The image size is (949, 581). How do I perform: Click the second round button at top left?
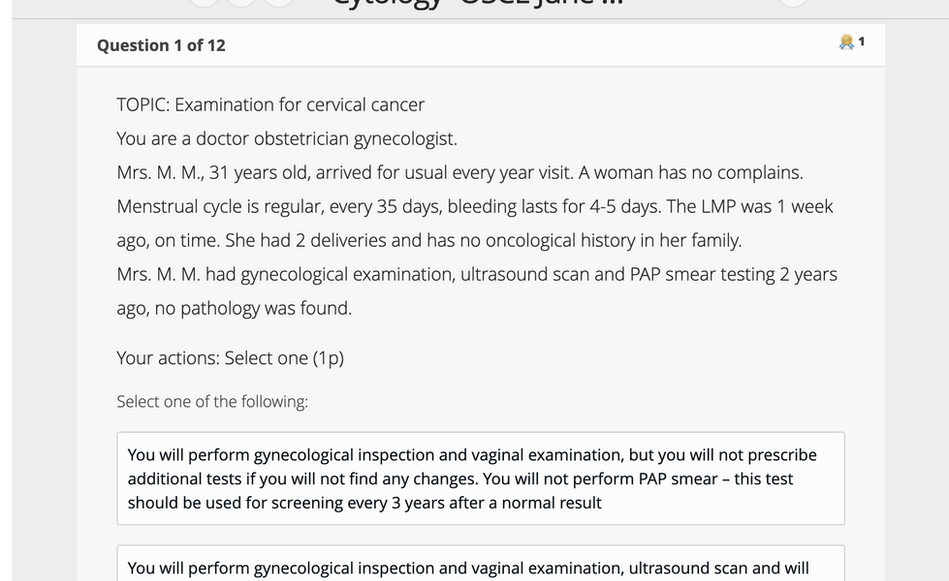[x=241, y=2]
